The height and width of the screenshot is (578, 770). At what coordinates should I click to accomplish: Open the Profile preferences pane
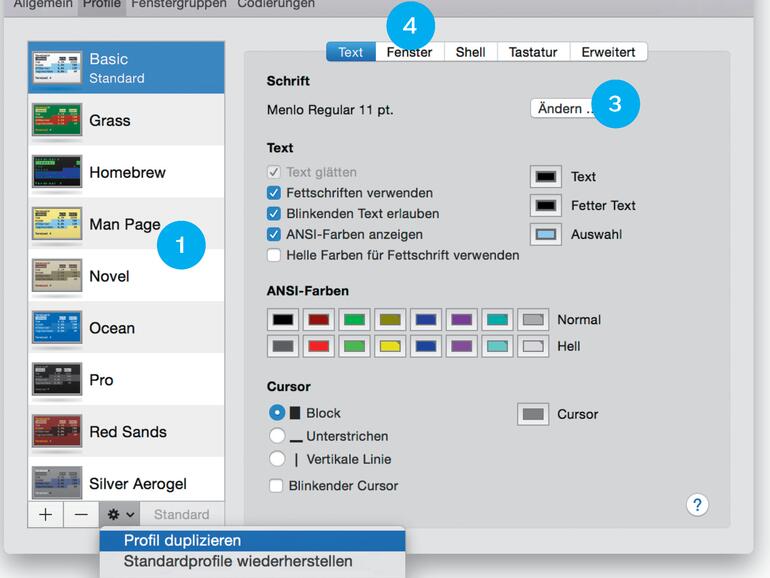click(x=102, y=5)
